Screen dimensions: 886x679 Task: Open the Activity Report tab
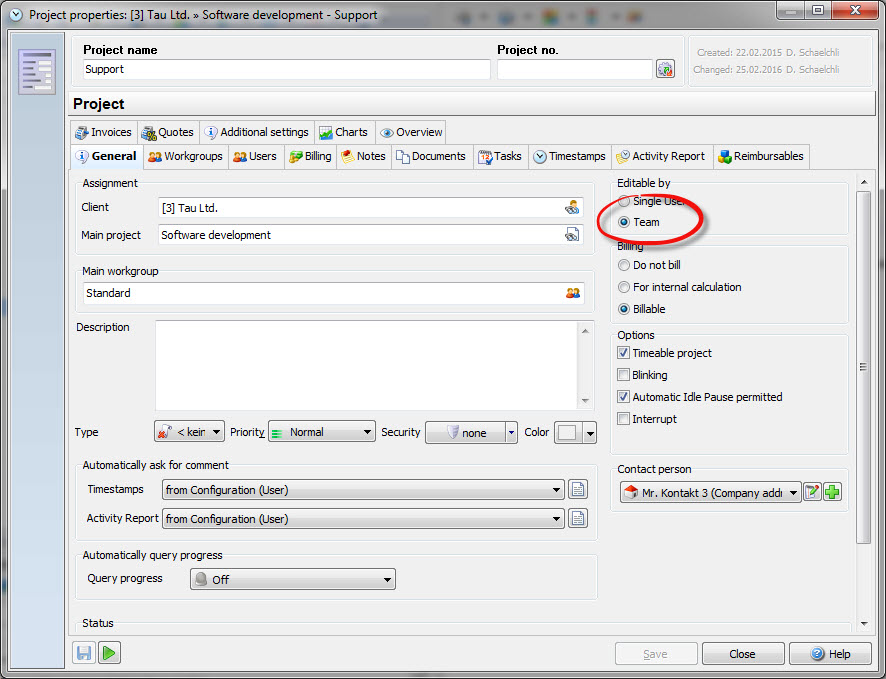(660, 156)
